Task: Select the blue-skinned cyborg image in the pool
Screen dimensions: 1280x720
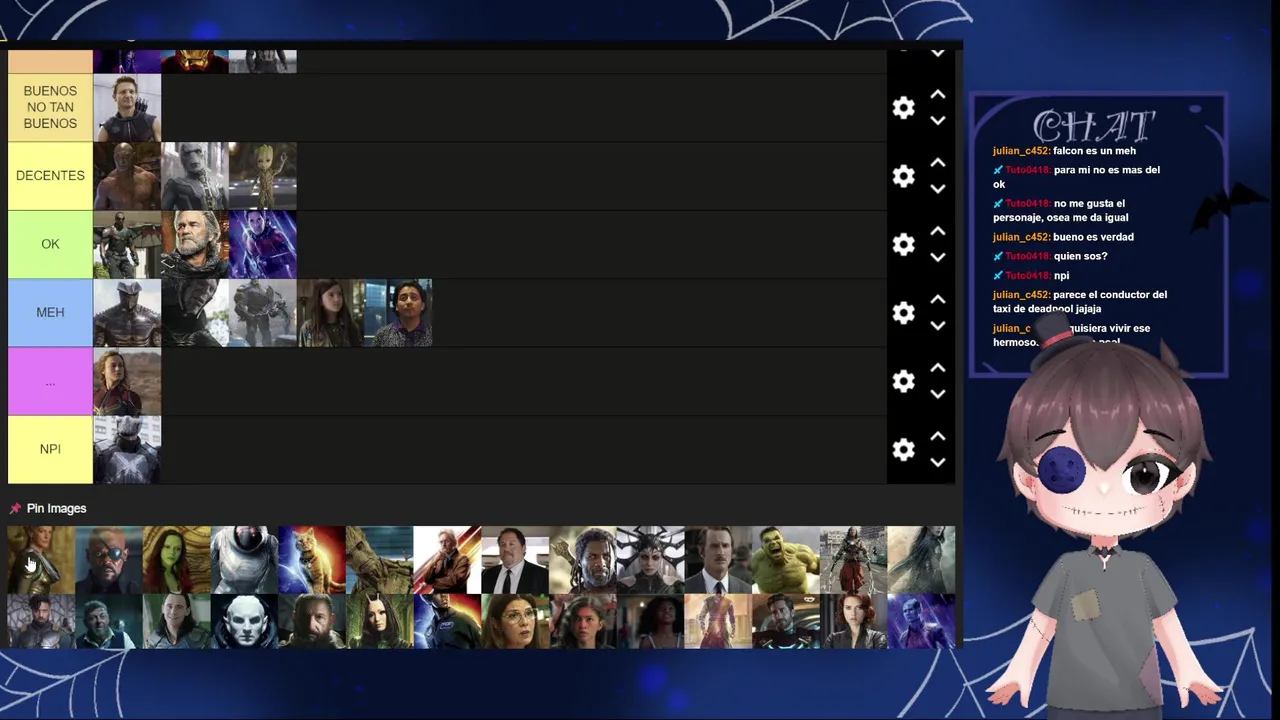Action: [x=921, y=621]
